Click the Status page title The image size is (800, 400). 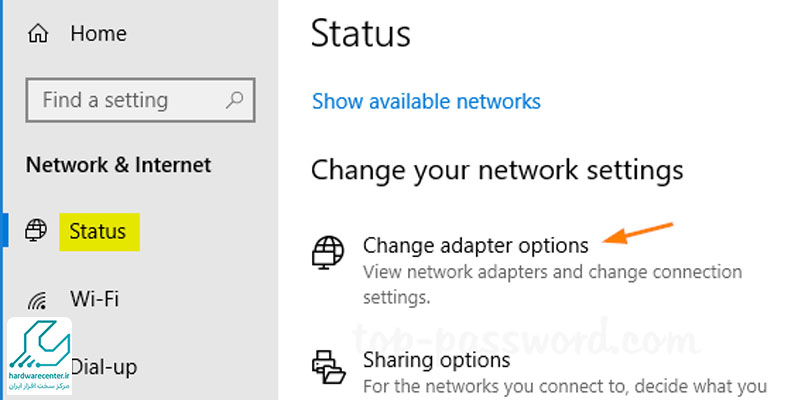click(x=361, y=33)
